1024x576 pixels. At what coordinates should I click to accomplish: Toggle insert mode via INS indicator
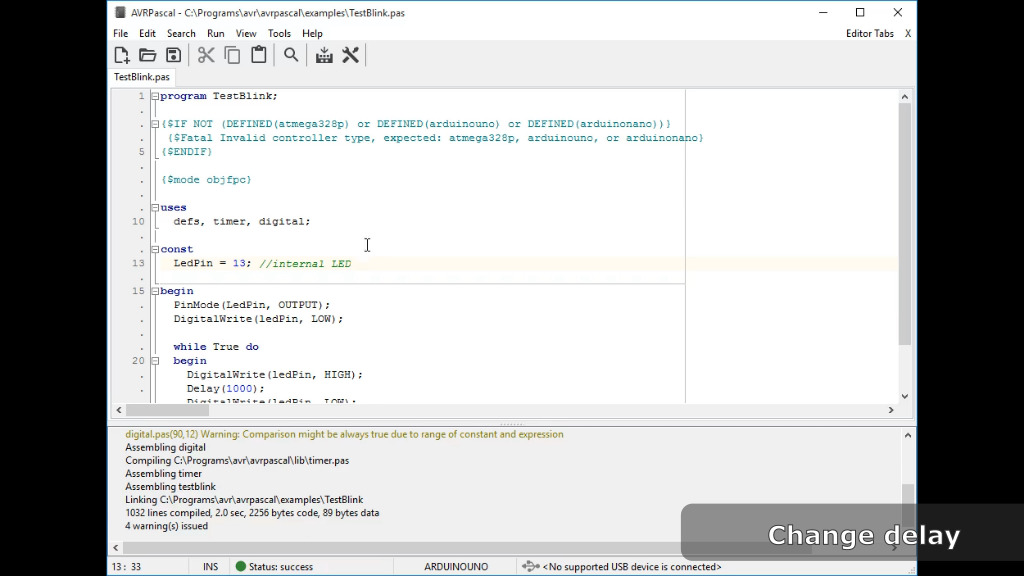coord(210,565)
